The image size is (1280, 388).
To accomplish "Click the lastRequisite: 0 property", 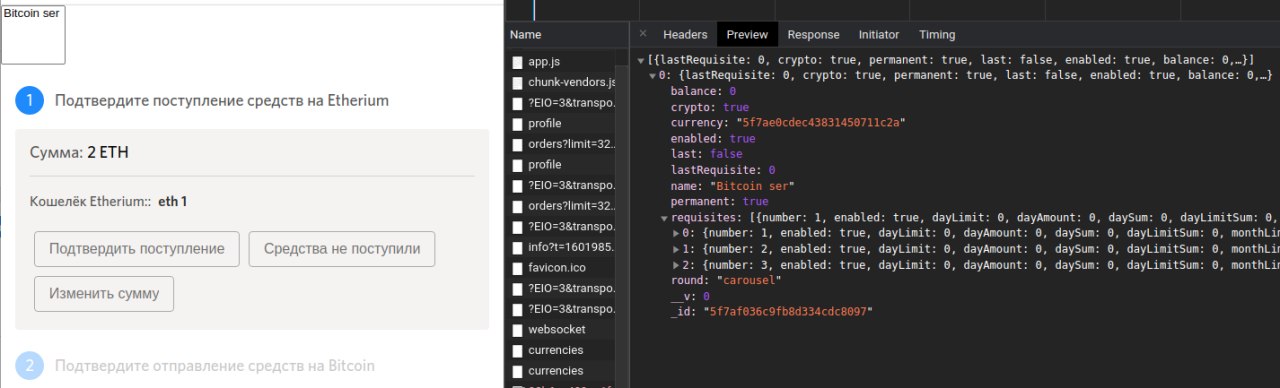I will (722, 170).
